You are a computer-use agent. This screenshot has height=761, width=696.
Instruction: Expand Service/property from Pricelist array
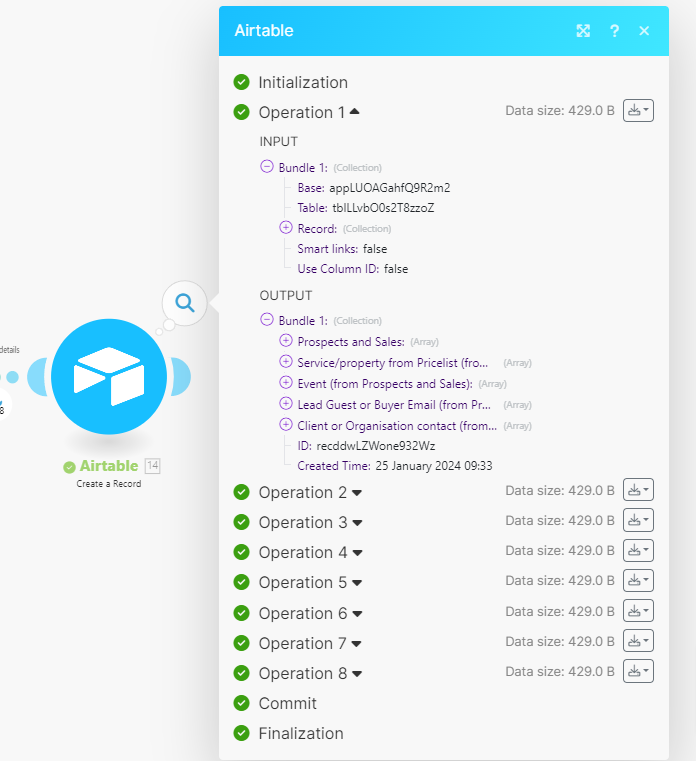[286, 362]
